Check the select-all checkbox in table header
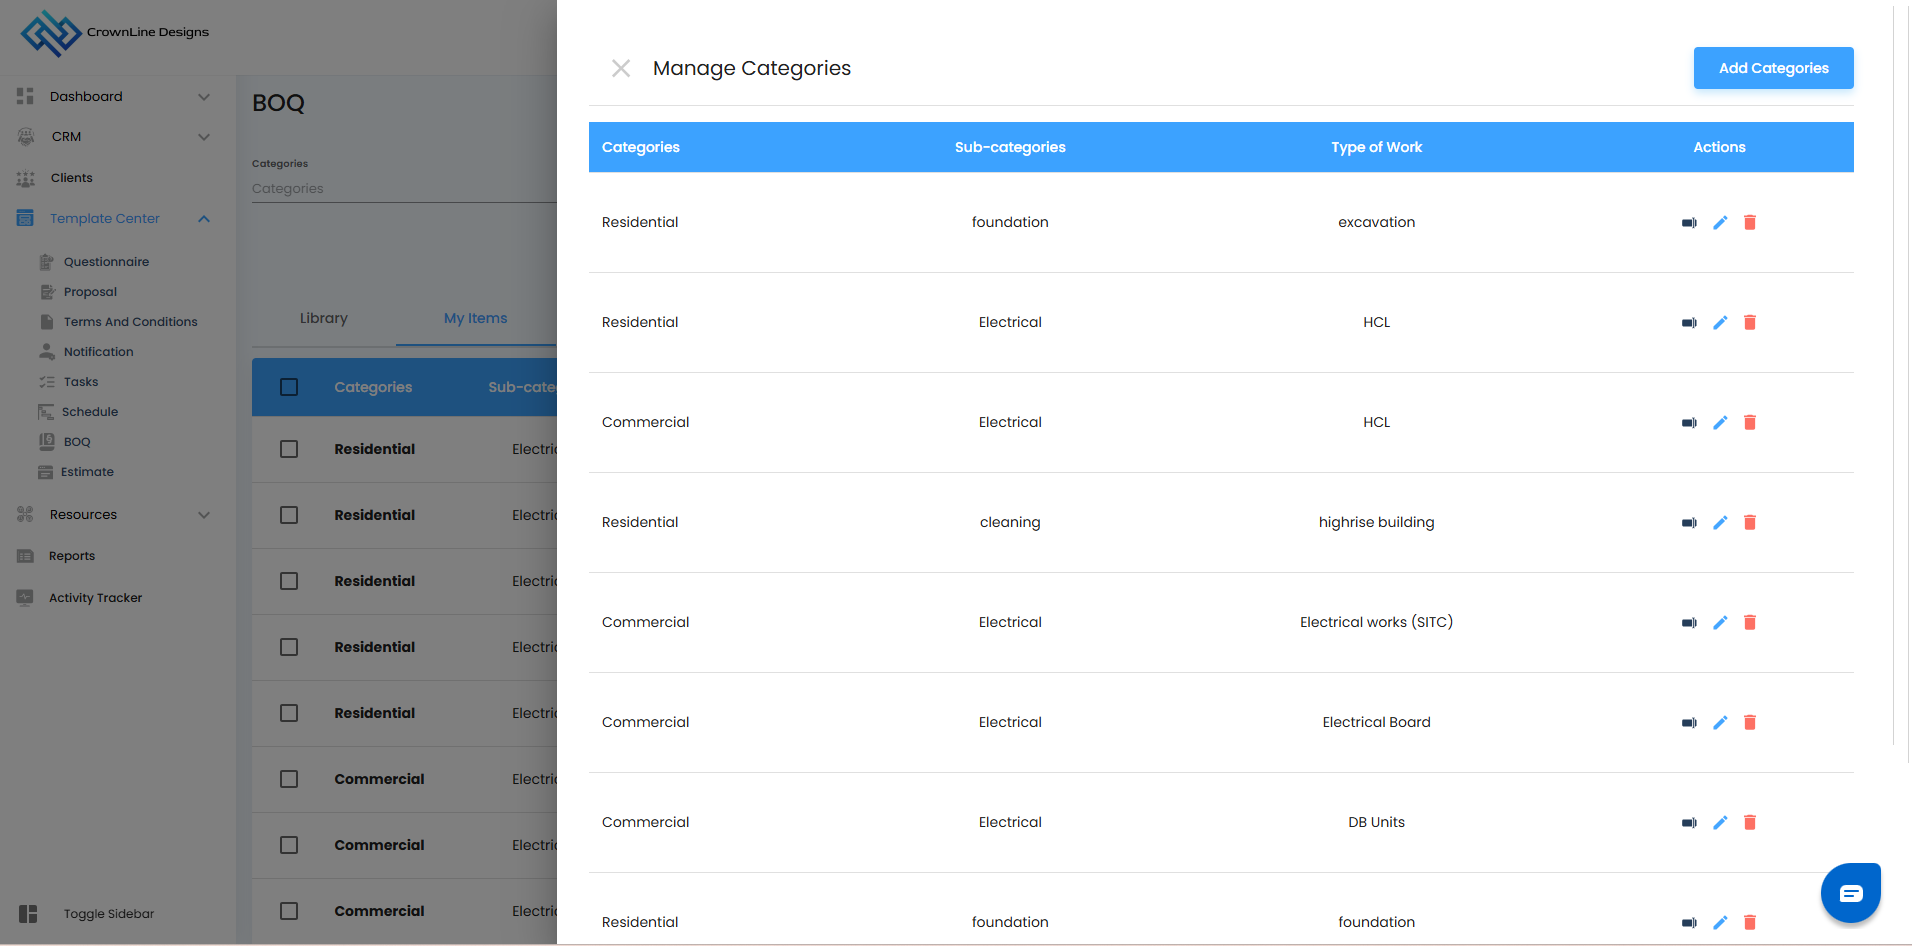The height and width of the screenshot is (946, 1912). (x=289, y=387)
